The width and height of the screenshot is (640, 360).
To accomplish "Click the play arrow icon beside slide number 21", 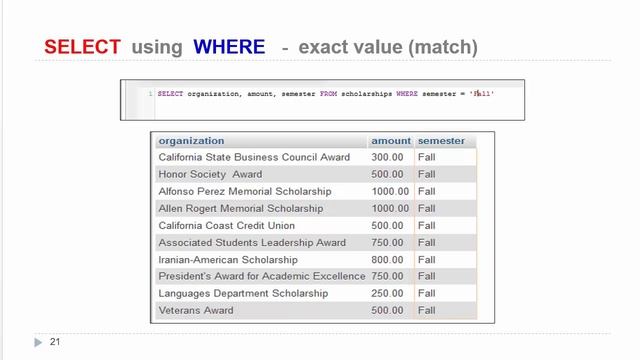I will point(38,342).
